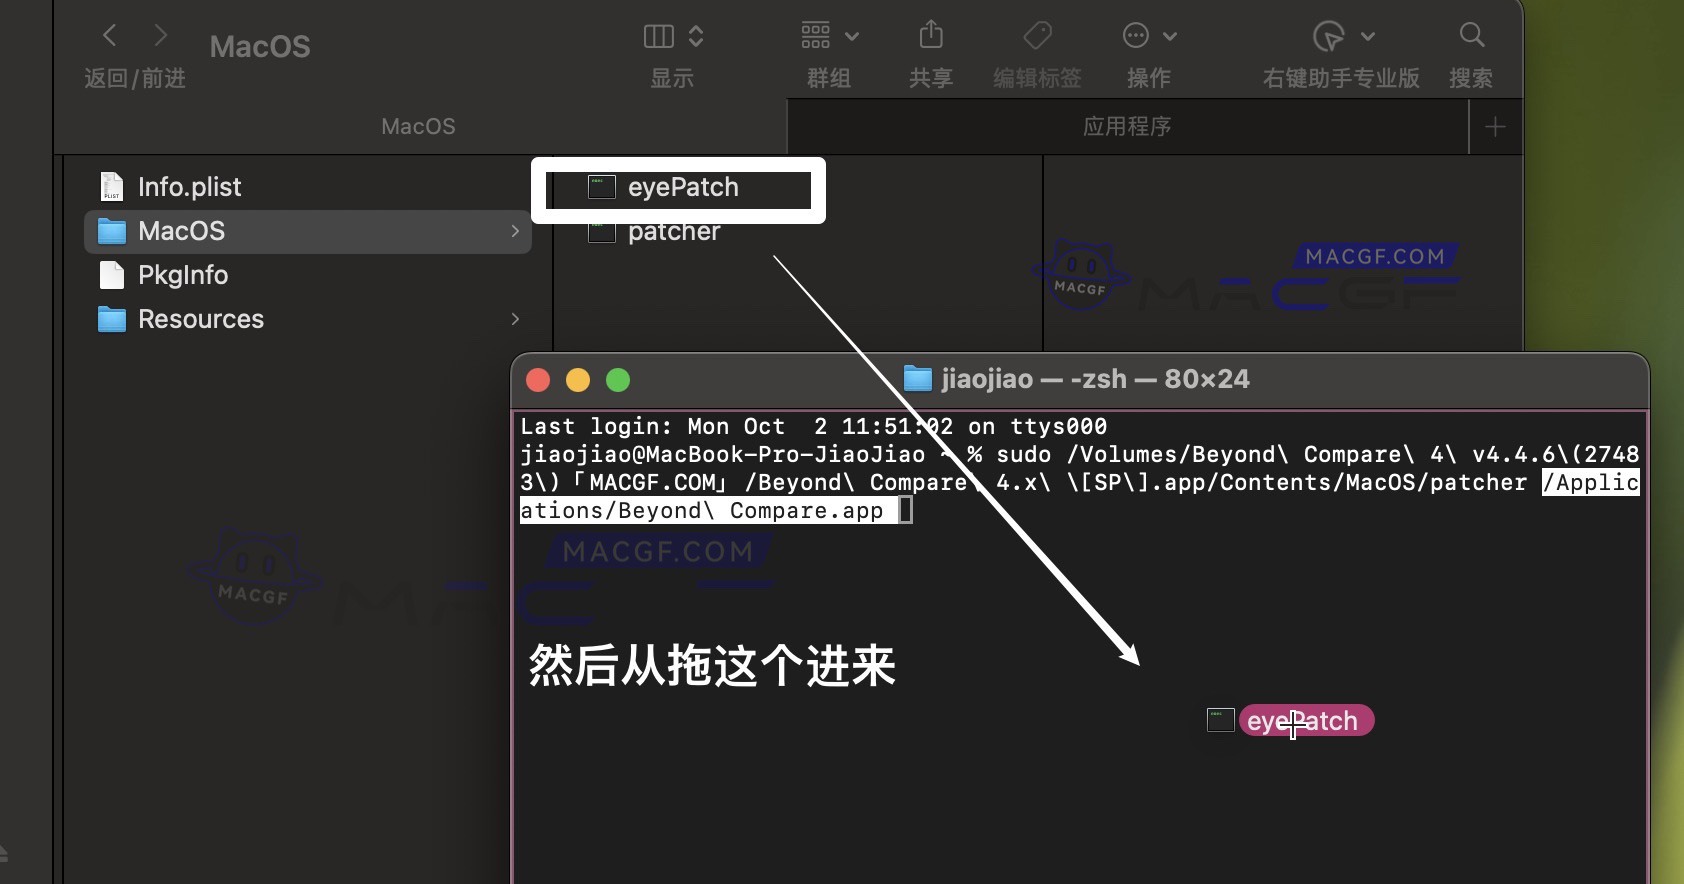The image size is (1684, 884).
Task: Toggle view options up-down arrows
Action: [x=696, y=37]
